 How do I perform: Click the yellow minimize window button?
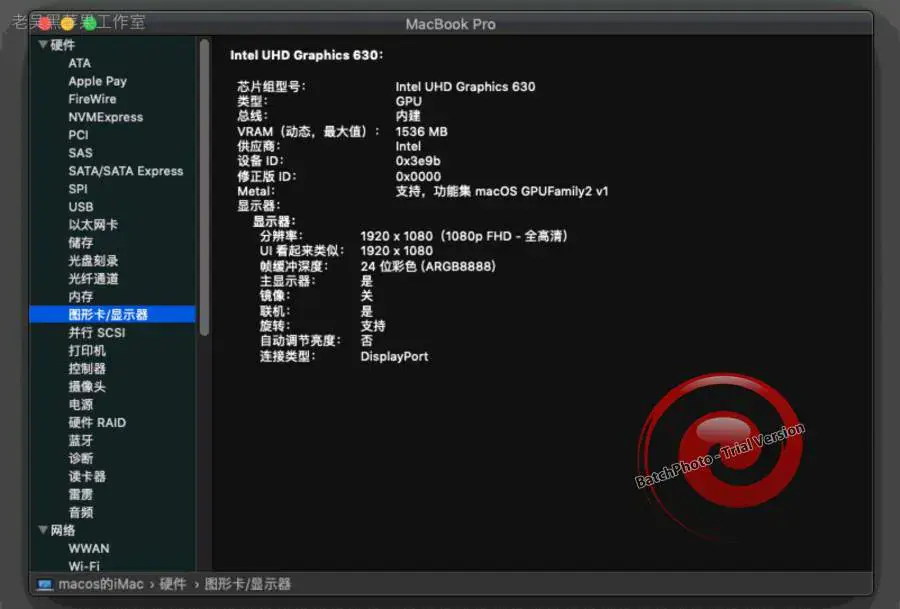[67, 24]
